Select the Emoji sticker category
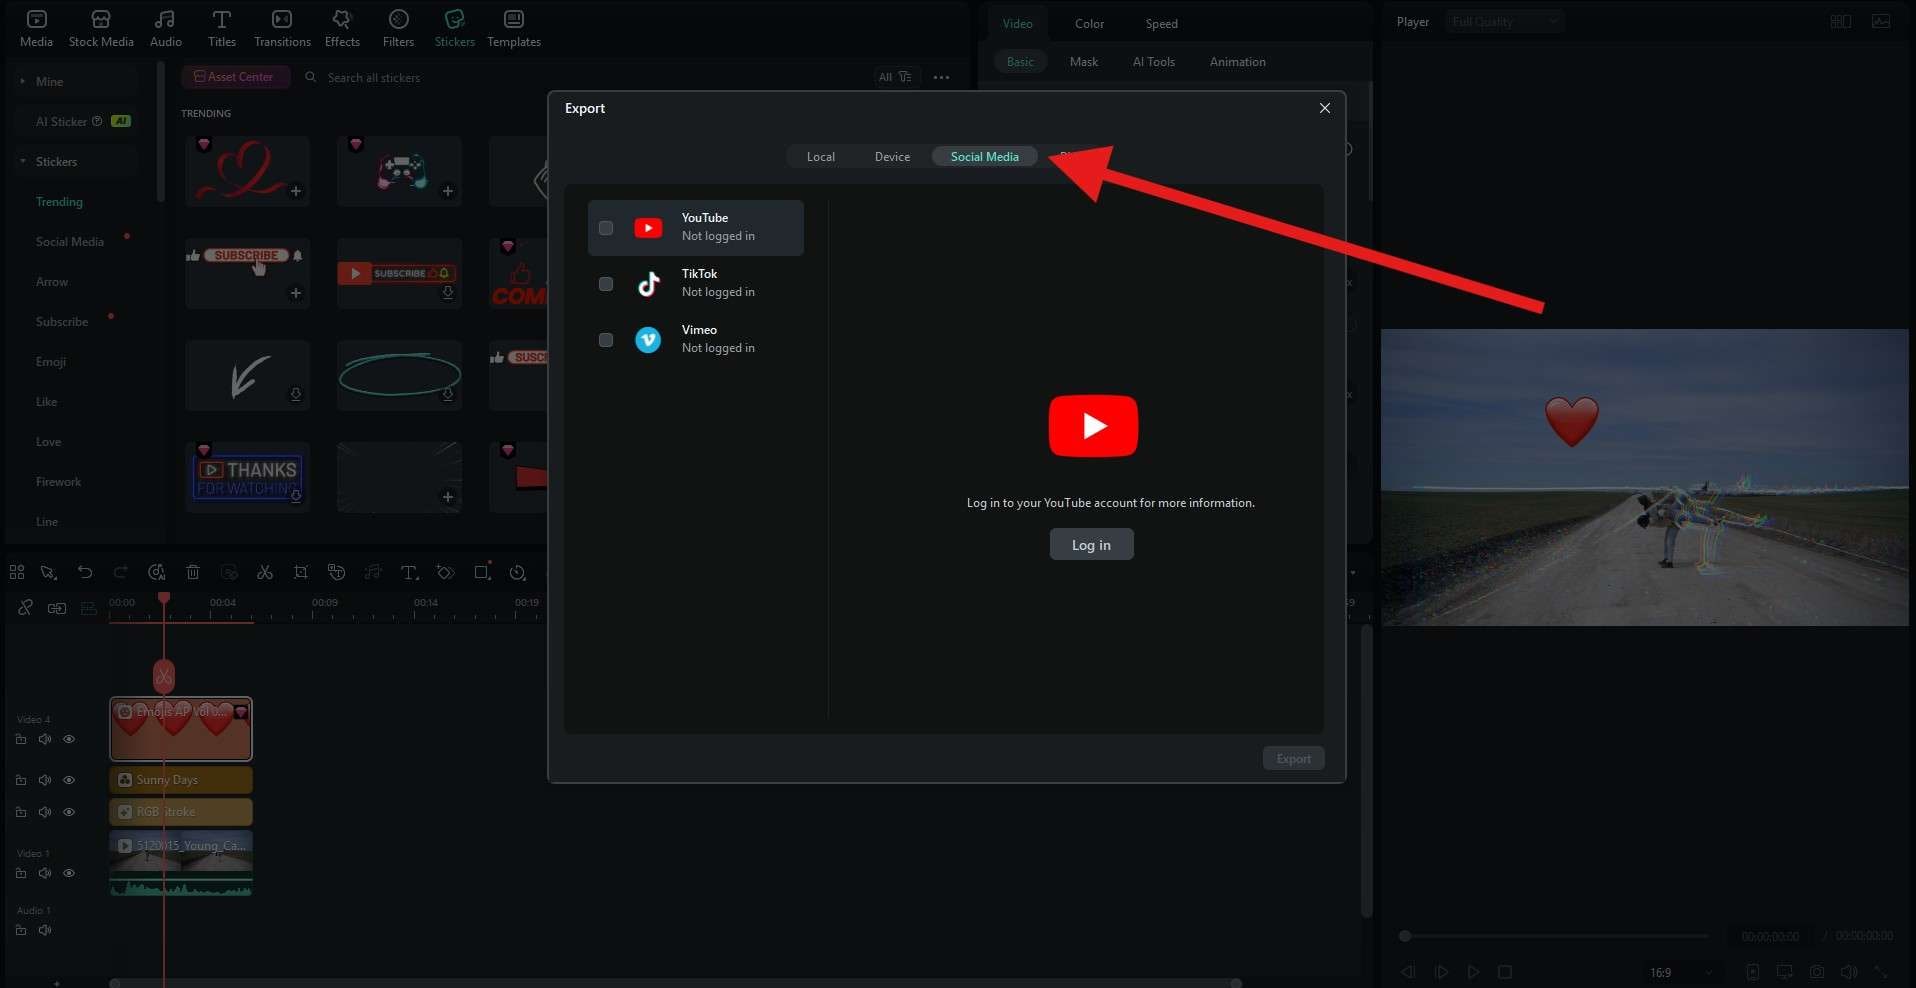 click(x=51, y=361)
